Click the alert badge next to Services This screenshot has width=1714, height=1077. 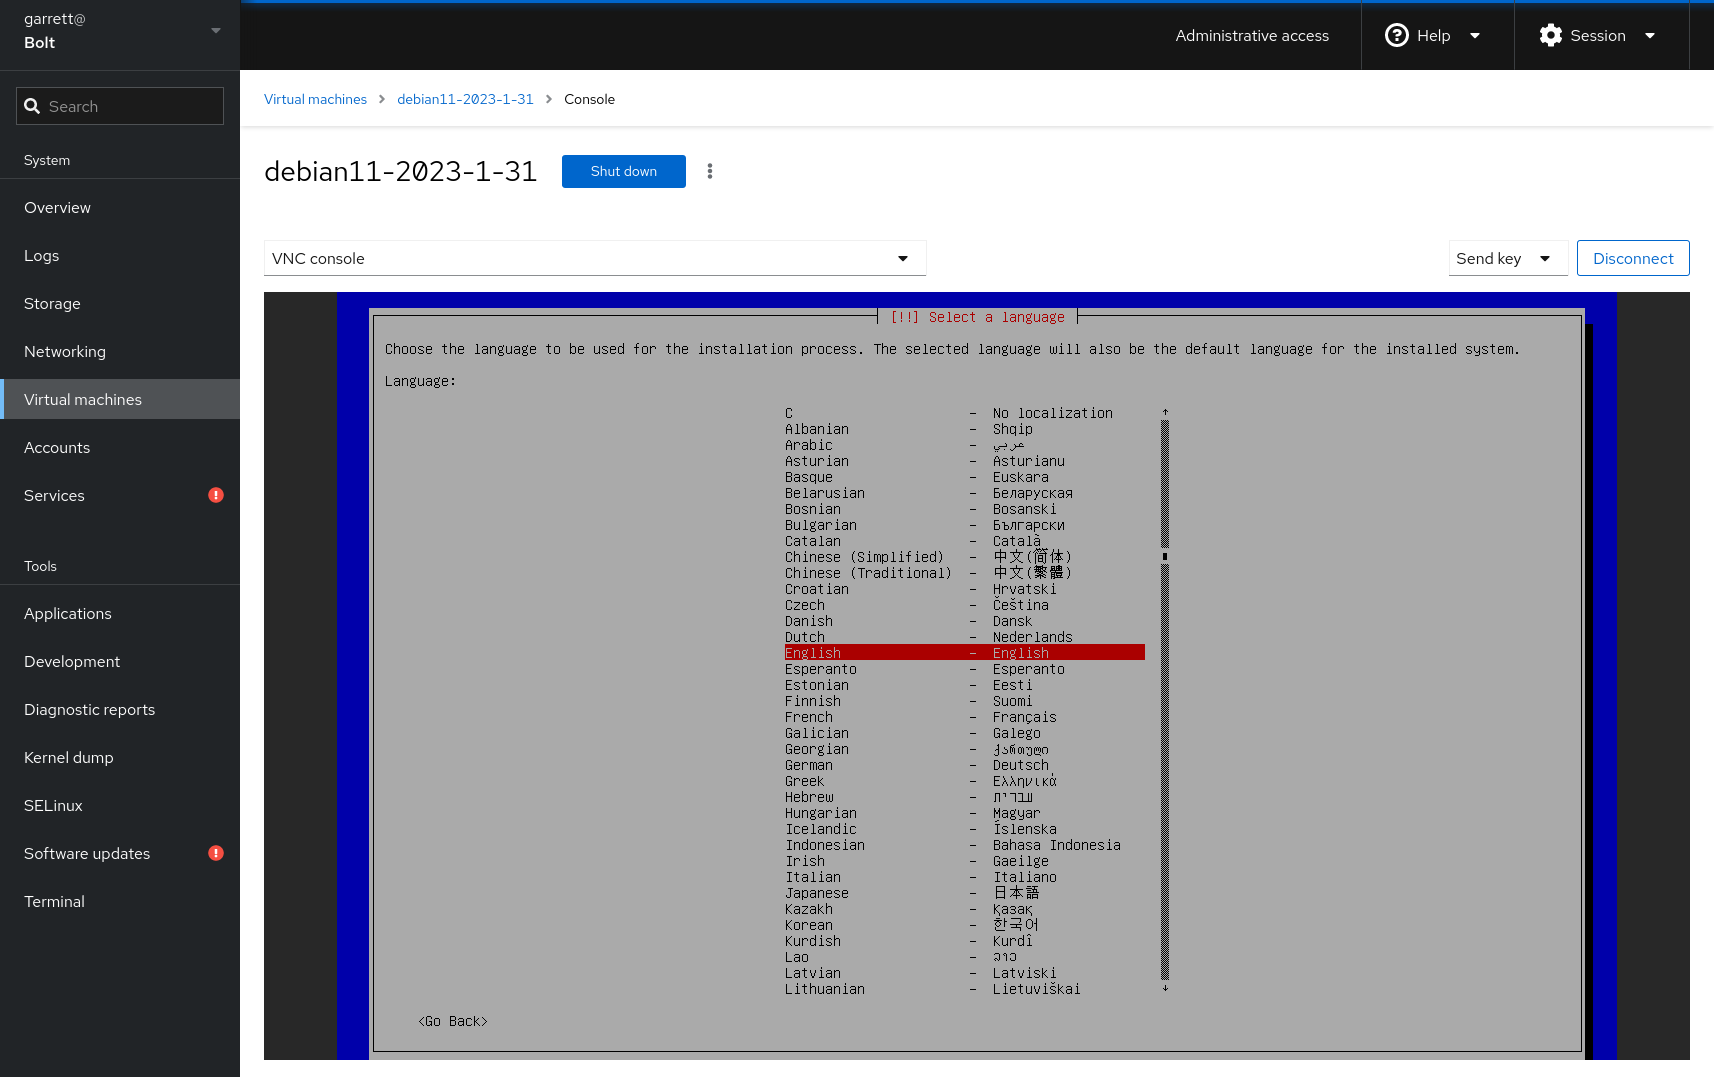(215, 495)
